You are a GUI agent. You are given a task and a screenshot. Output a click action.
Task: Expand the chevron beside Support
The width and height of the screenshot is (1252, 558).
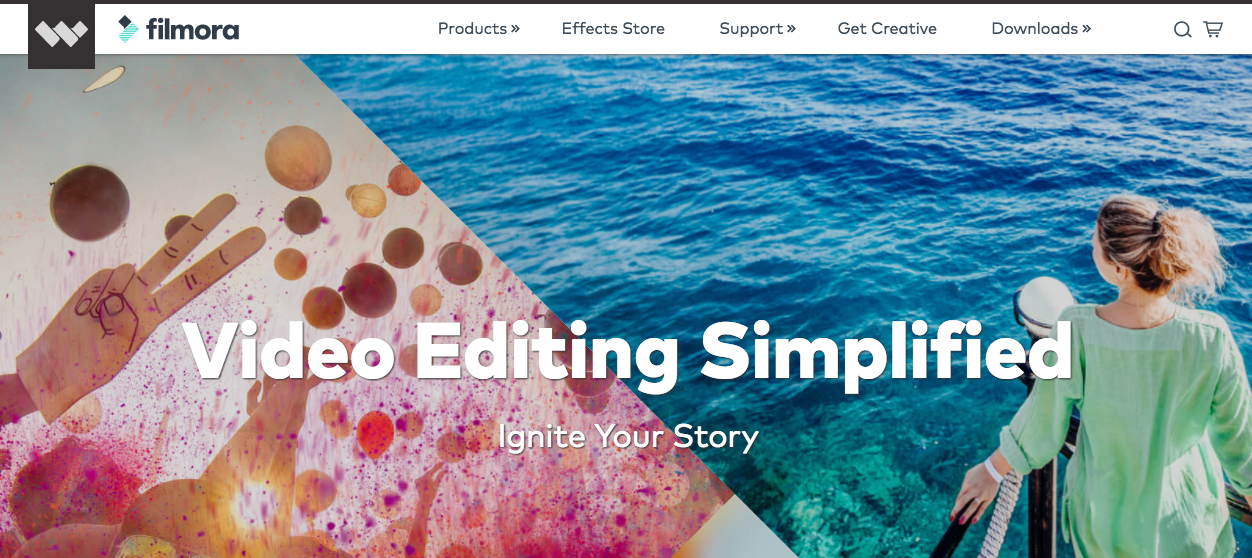tap(791, 28)
